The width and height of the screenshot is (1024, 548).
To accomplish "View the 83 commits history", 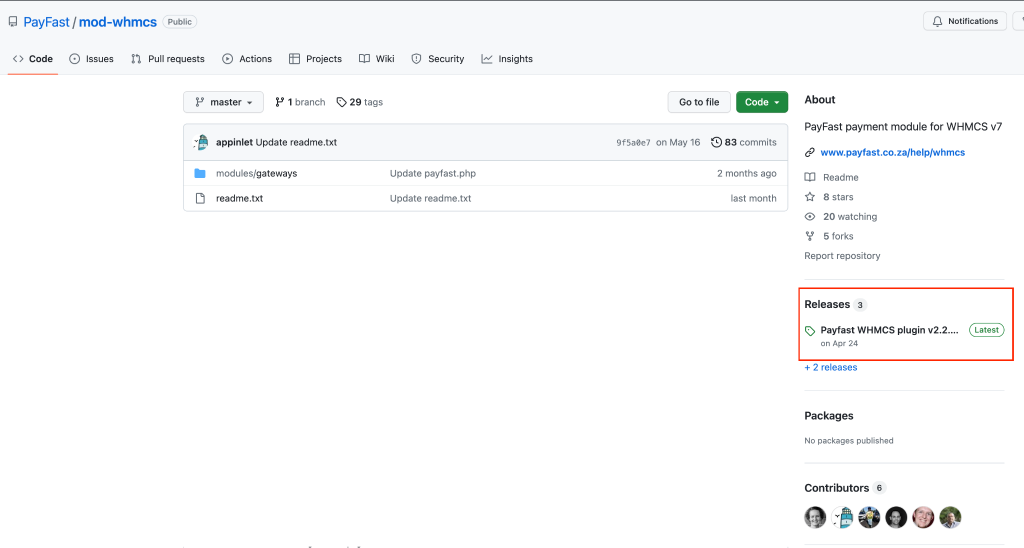I will 744,142.
